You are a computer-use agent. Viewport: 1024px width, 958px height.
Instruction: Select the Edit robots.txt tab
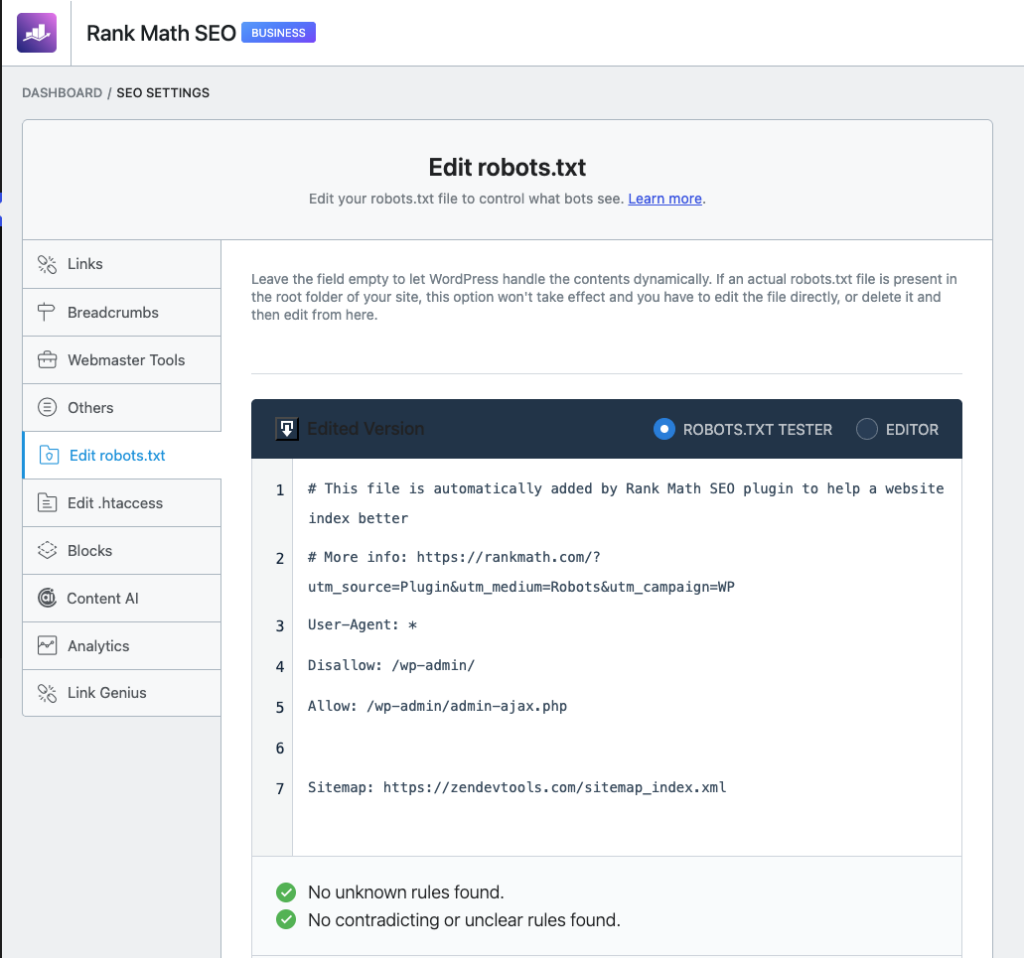pos(122,455)
